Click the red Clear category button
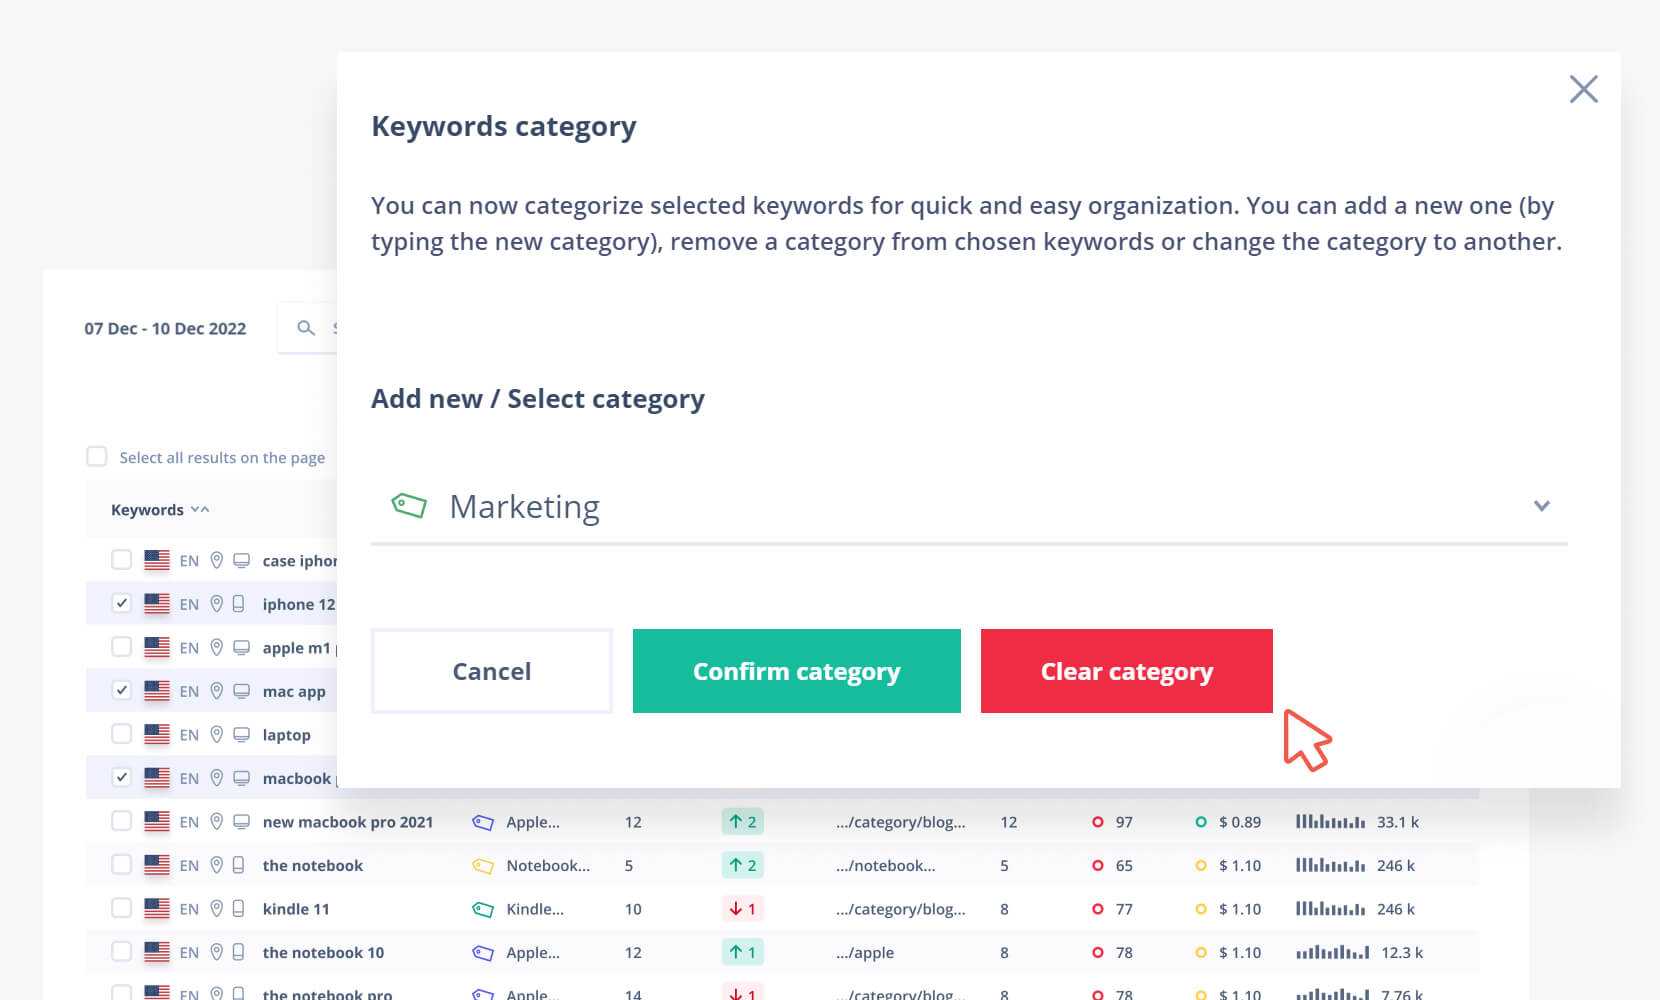The image size is (1660, 1000). [x=1126, y=671]
